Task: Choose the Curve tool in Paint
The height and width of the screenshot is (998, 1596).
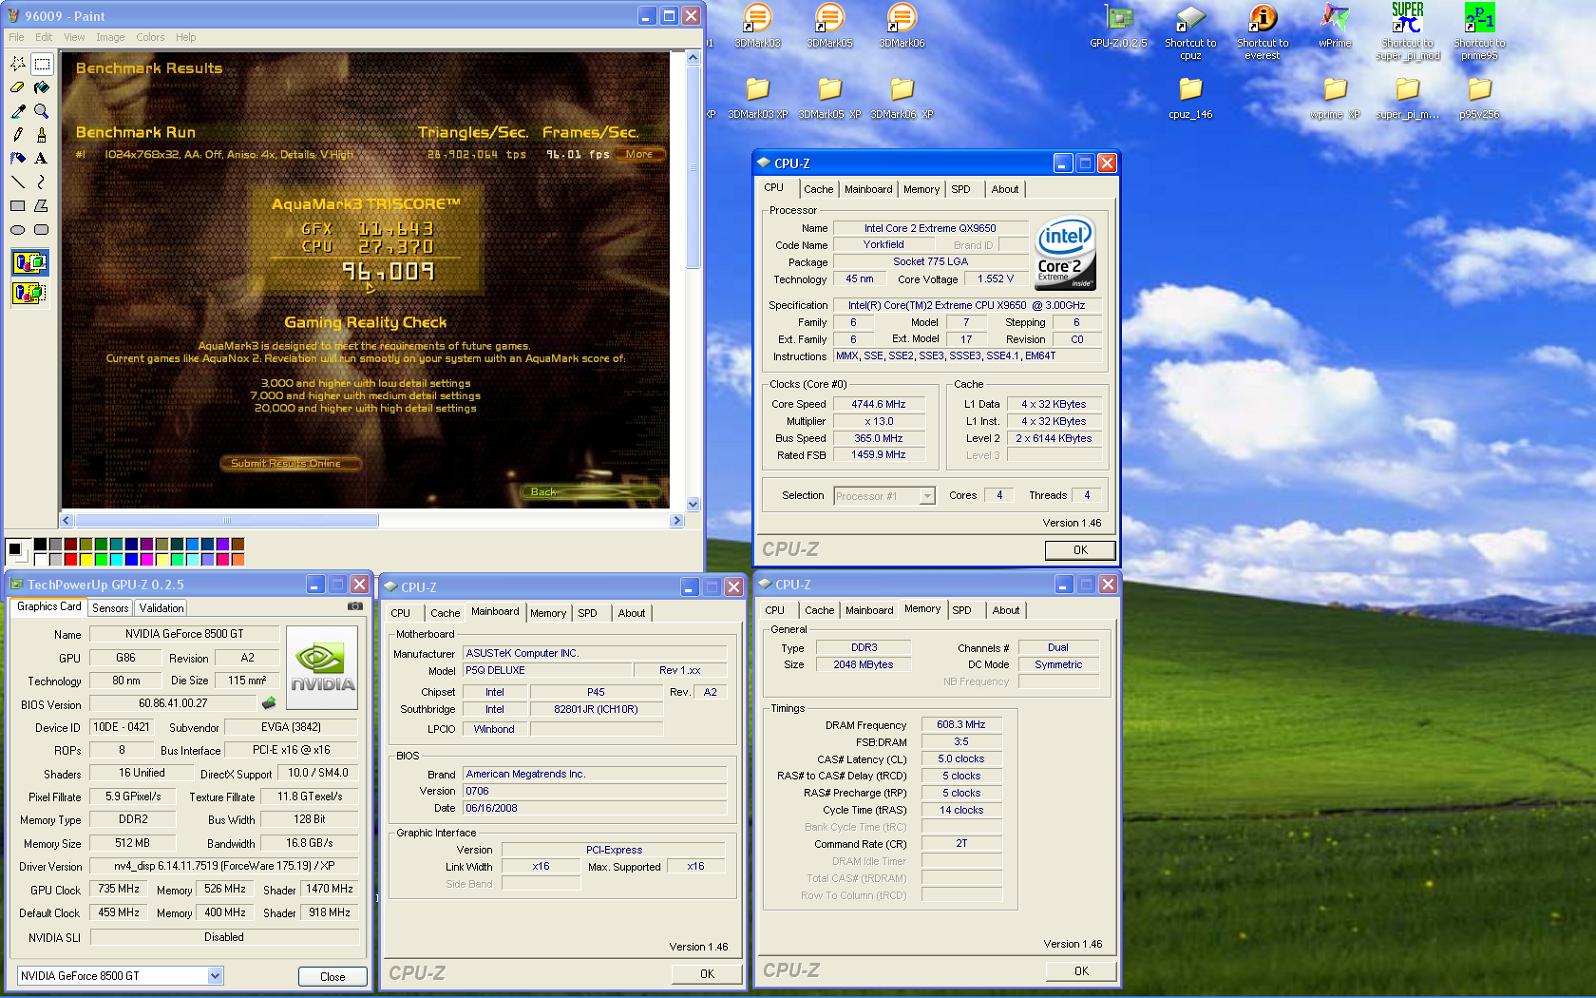Action: [42, 182]
